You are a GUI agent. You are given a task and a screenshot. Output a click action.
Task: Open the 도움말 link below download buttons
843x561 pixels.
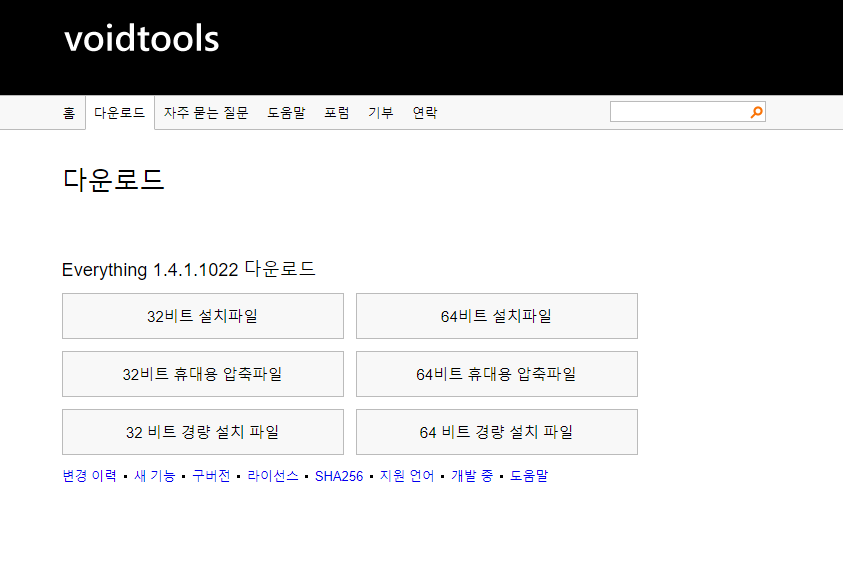[x=528, y=476]
